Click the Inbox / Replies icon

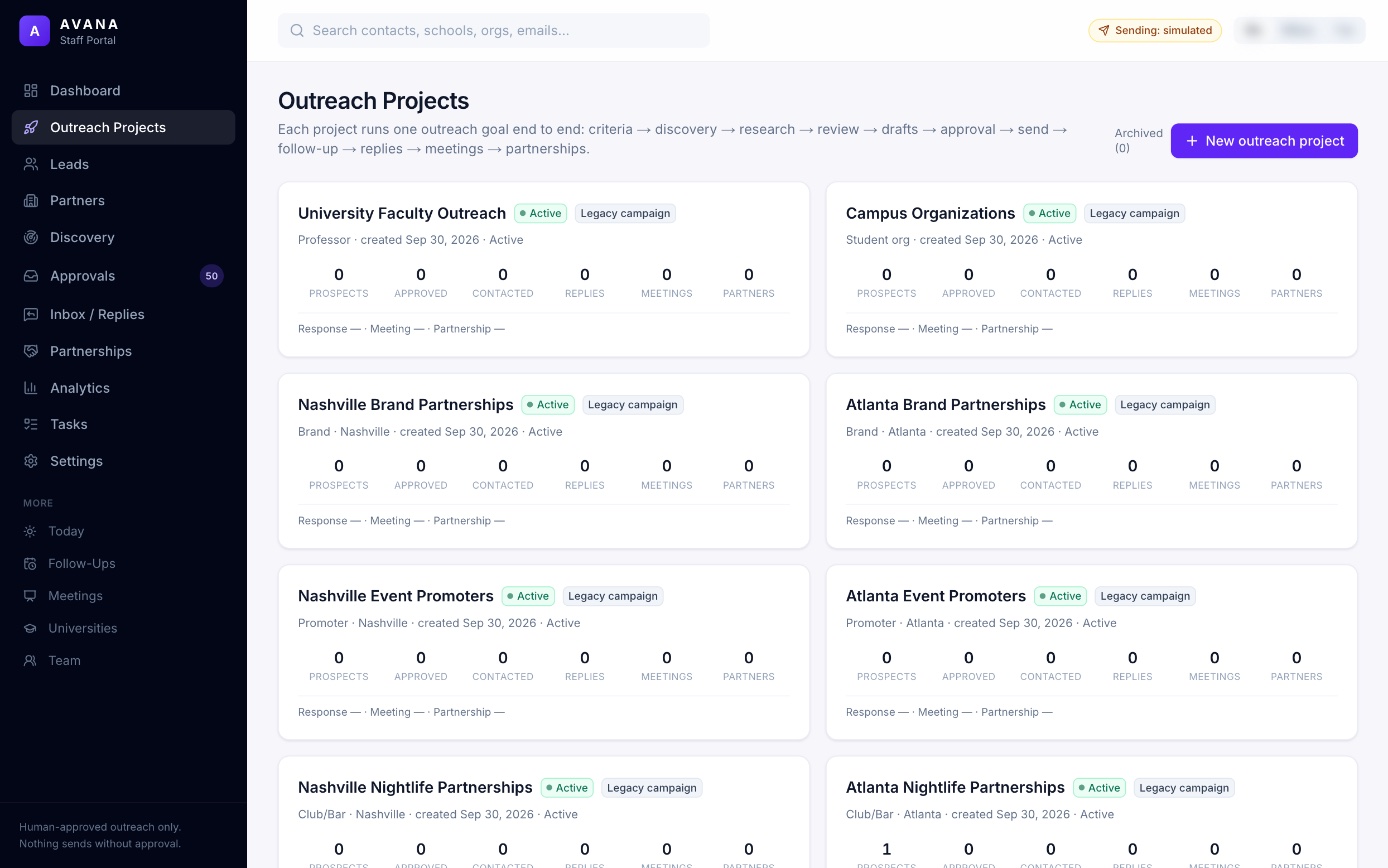tap(31, 314)
